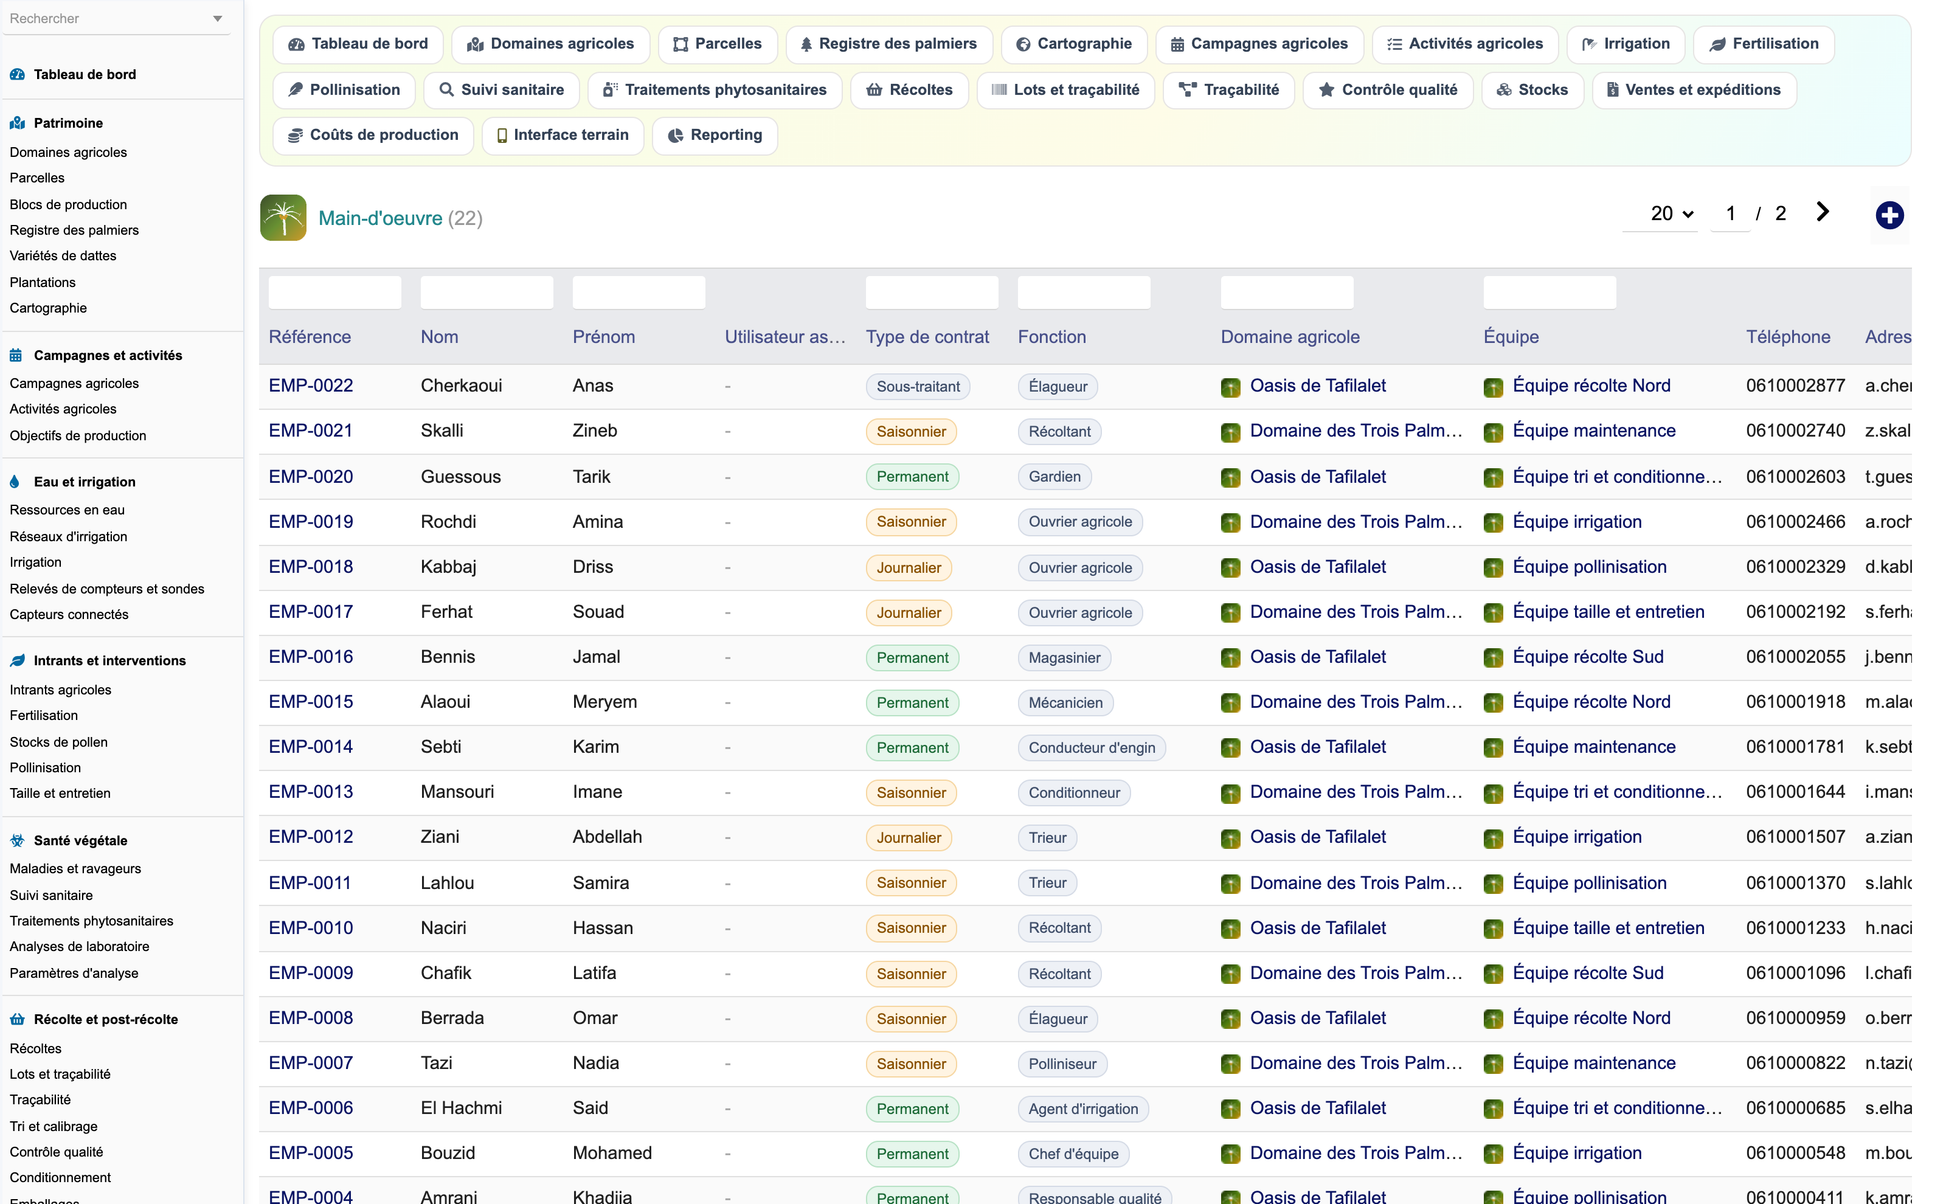Open Fertilisation toolbar button

(x=1764, y=44)
